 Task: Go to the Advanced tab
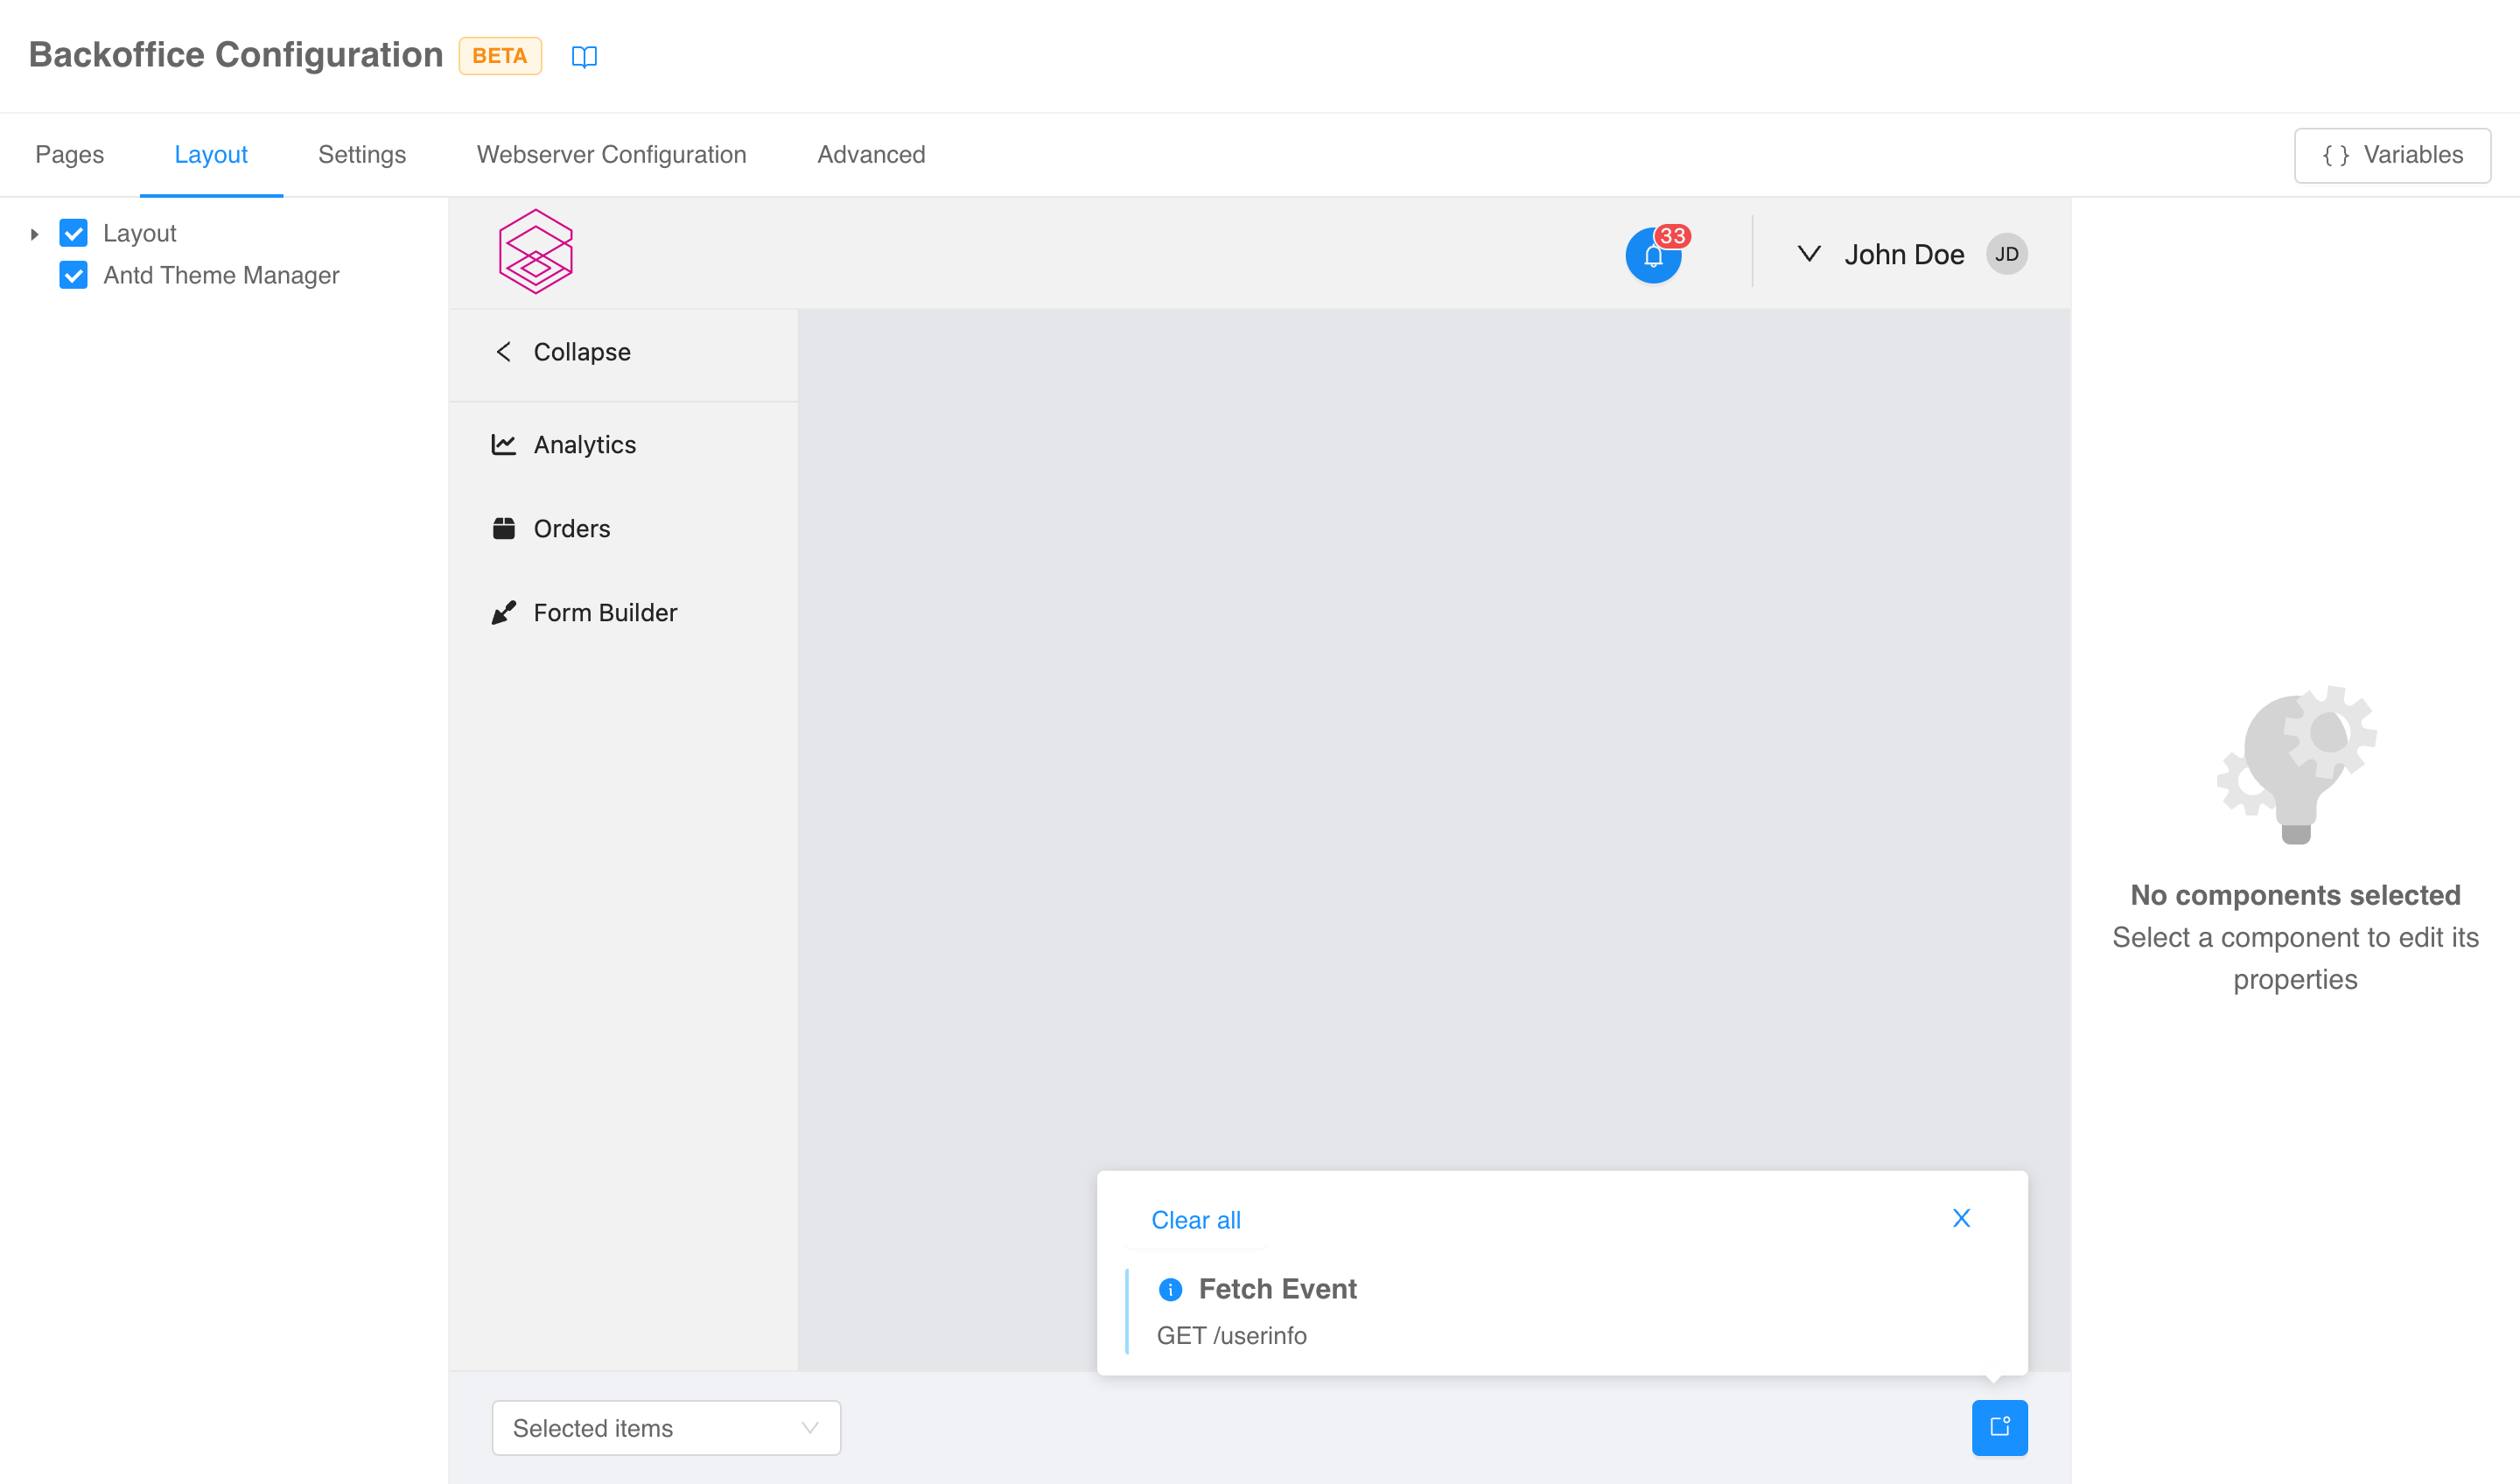(871, 154)
